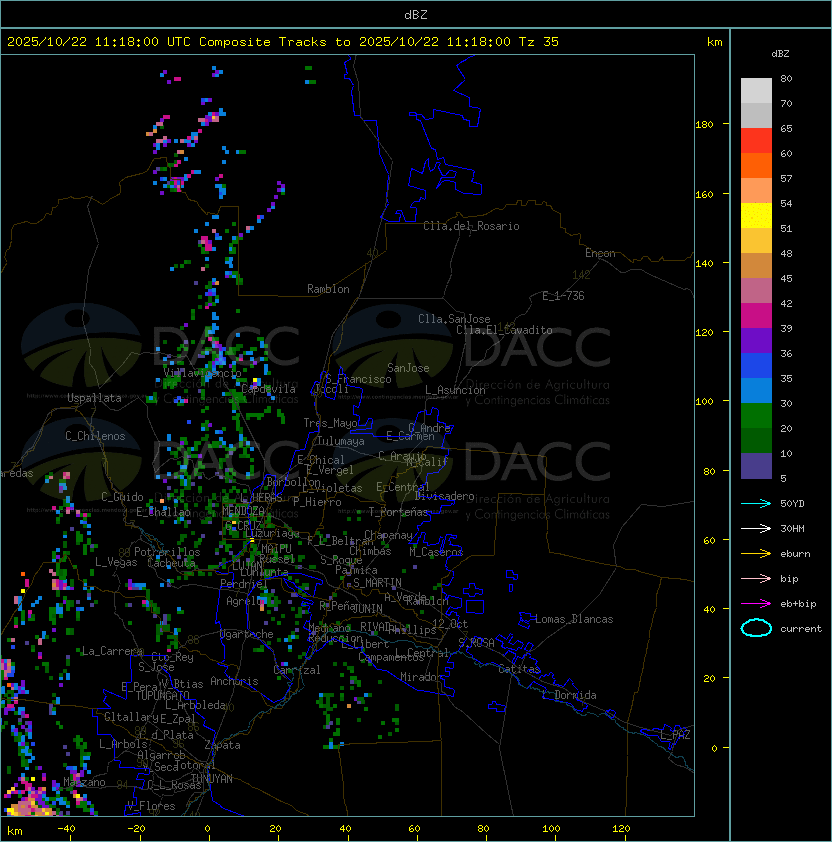Click the 30HM white arrow legend icon
The width and height of the screenshot is (832, 842).
[756, 528]
